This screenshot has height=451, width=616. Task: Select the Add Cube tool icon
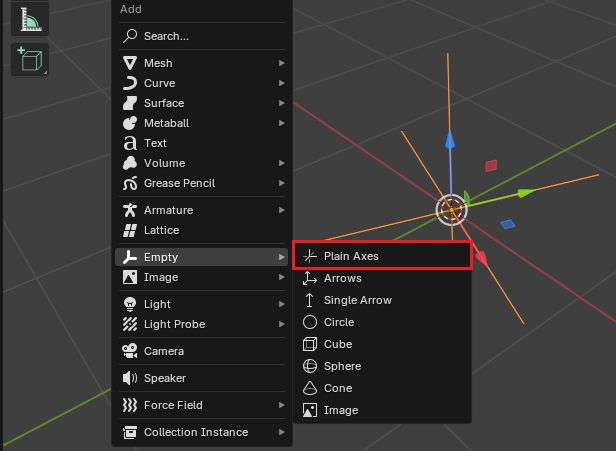(x=30, y=60)
